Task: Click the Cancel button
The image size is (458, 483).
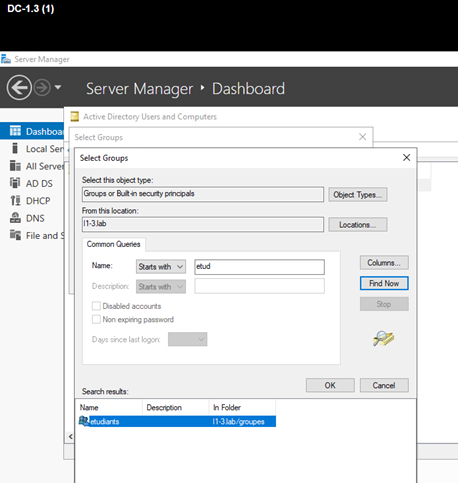Action: click(384, 385)
